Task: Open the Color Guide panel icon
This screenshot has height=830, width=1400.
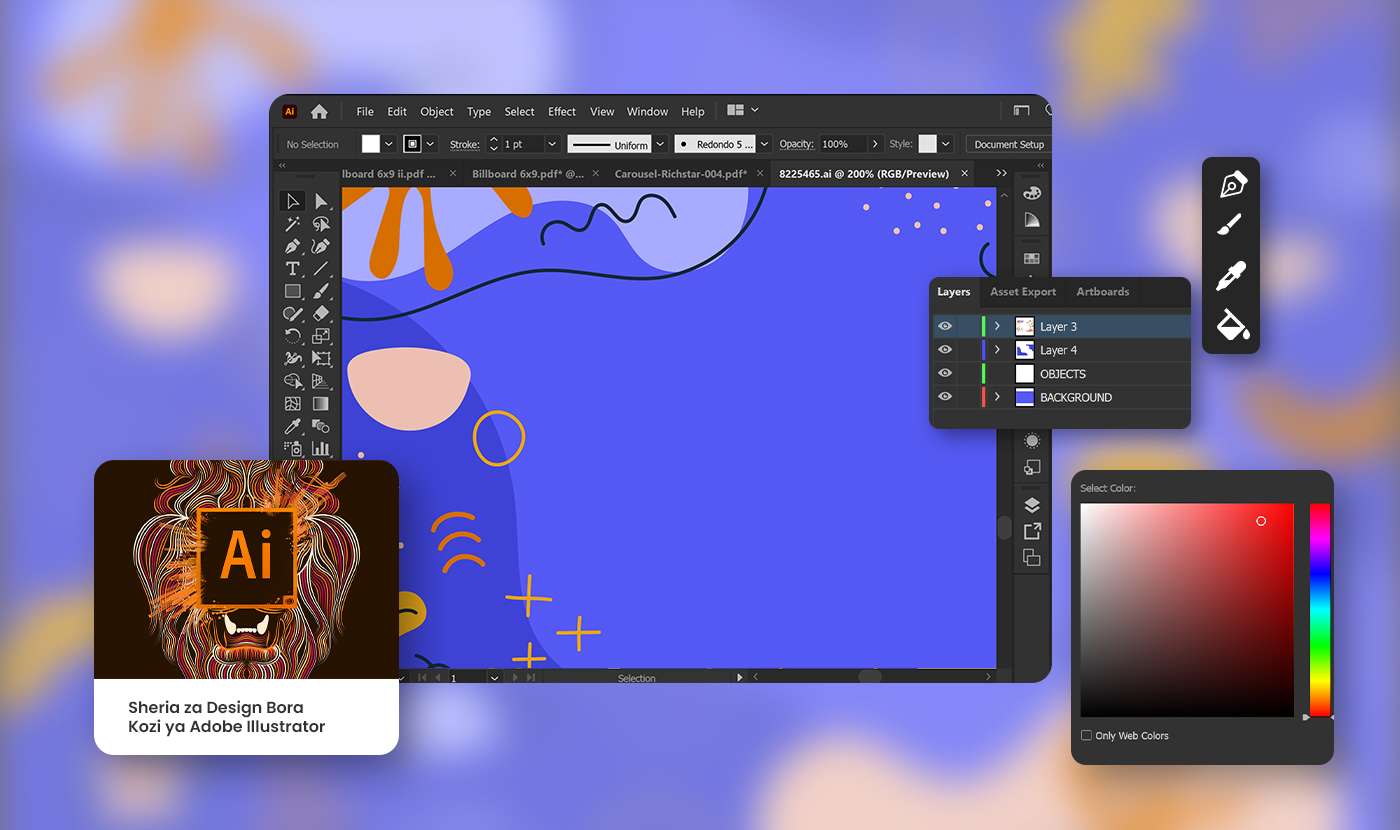Action: click(1032, 219)
